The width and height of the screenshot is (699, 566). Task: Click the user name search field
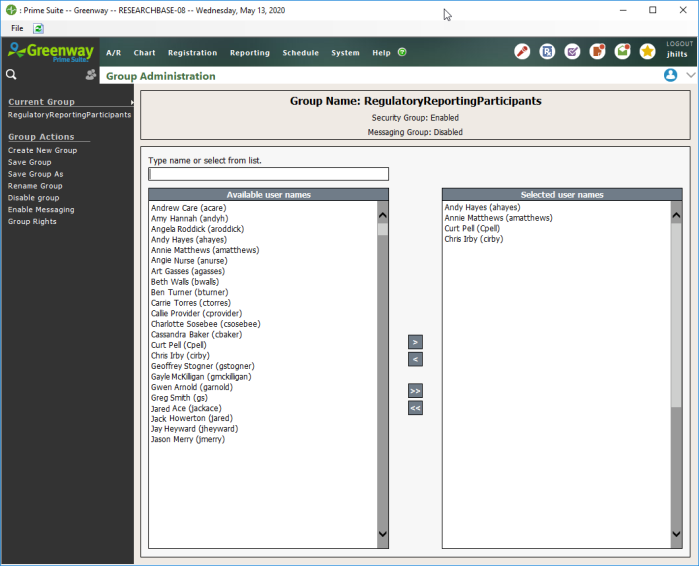(268, 174)
